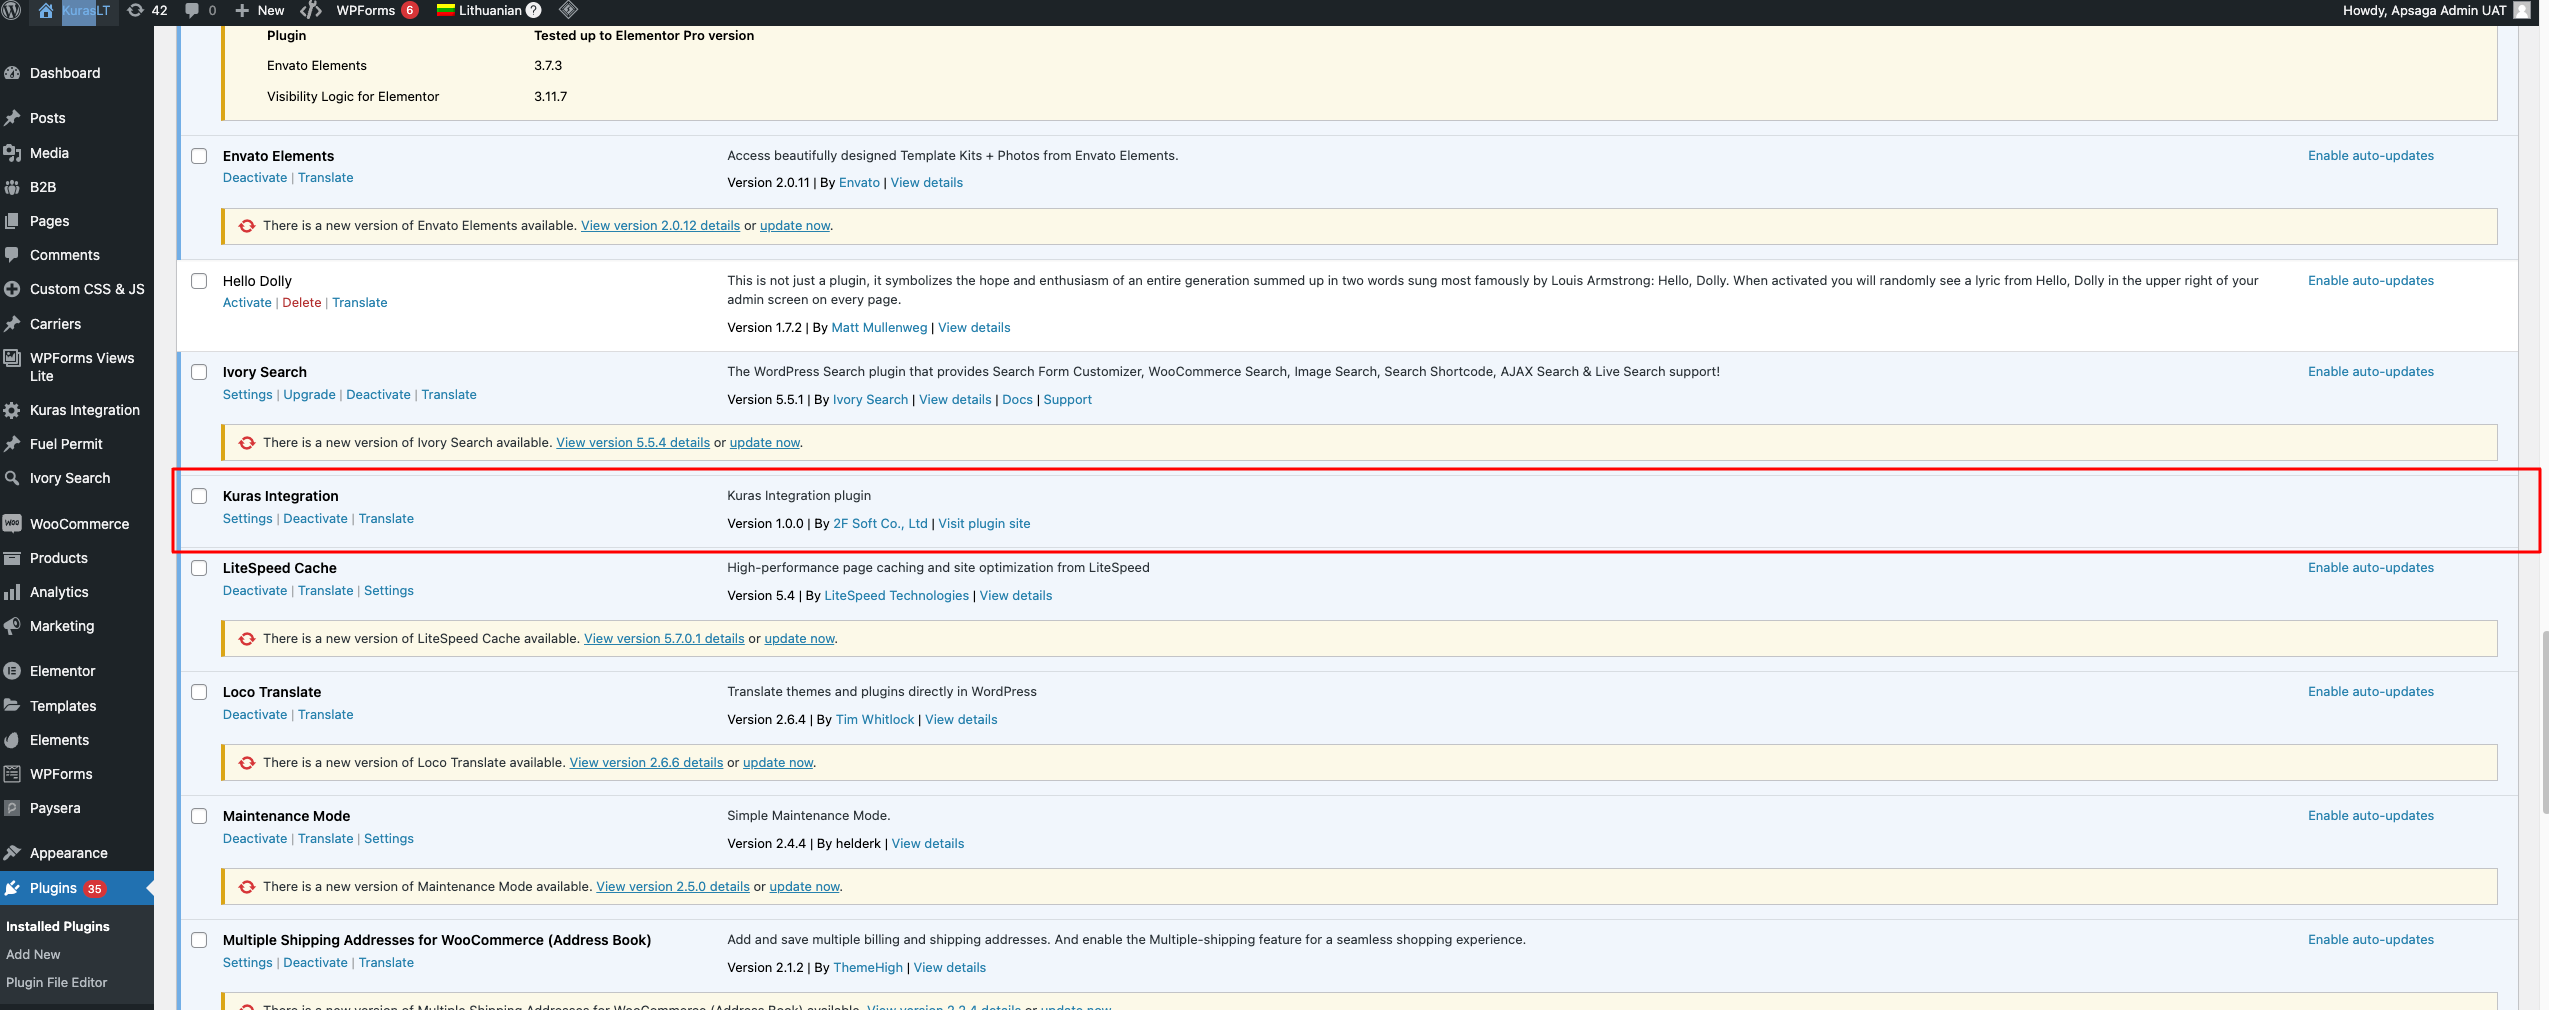Screen dimensions: 2549x1010
Task: Check the Maintenance Mode plugin checkbox
Action: click(199, 816)
